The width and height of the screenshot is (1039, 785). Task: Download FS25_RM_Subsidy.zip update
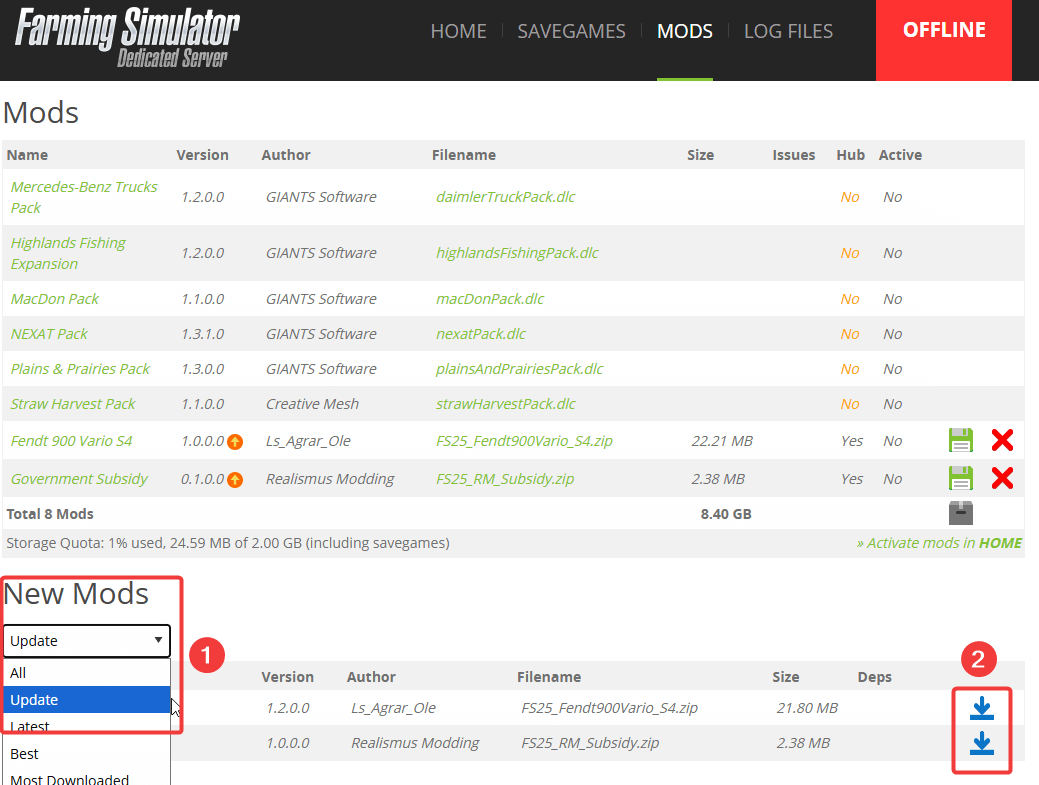(x=981, y=743)
